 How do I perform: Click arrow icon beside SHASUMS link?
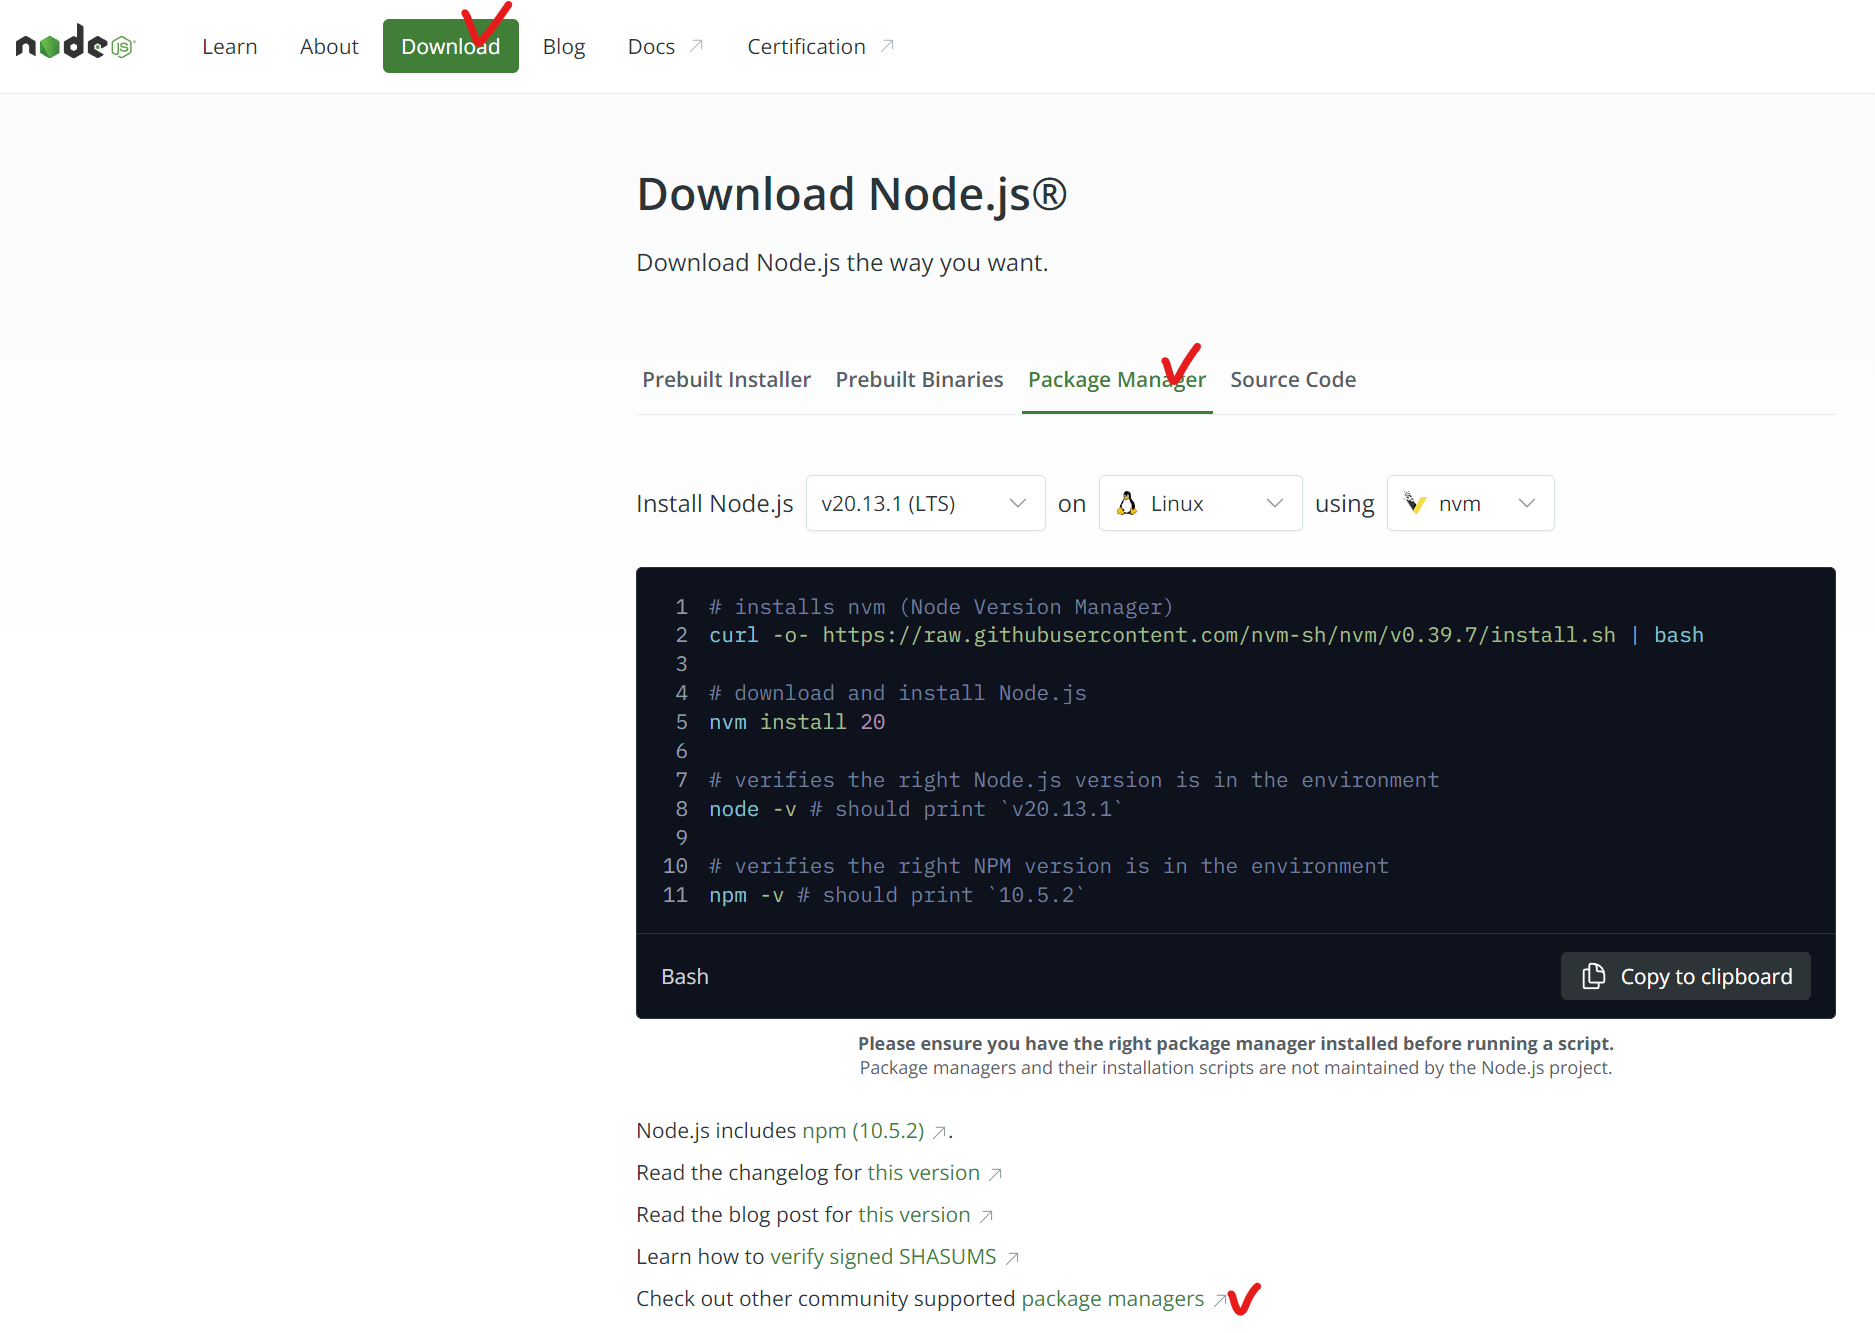pyautogui.click(x=1012, y=1258)
